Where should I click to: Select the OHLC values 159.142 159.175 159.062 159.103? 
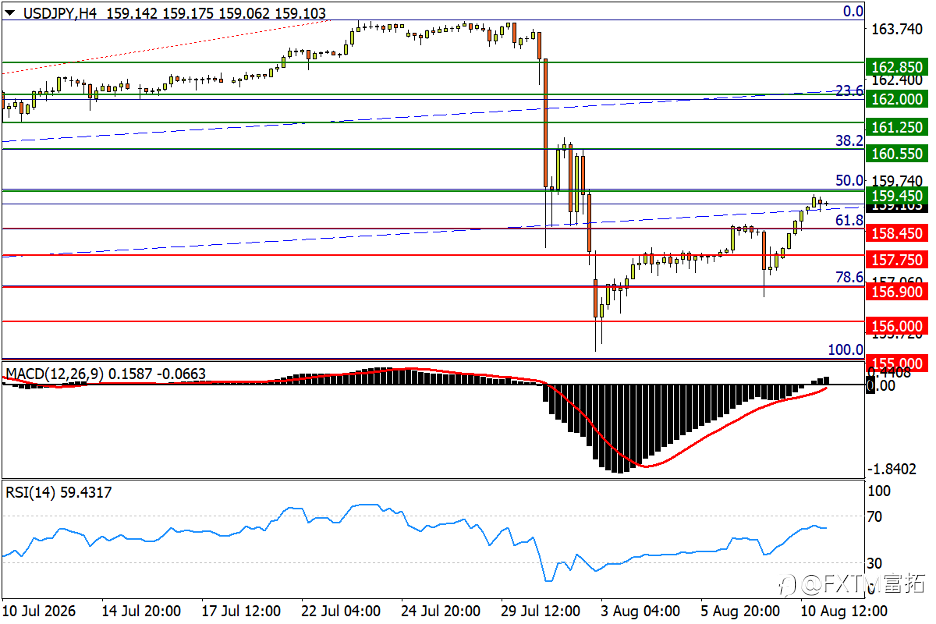point(216,13)
